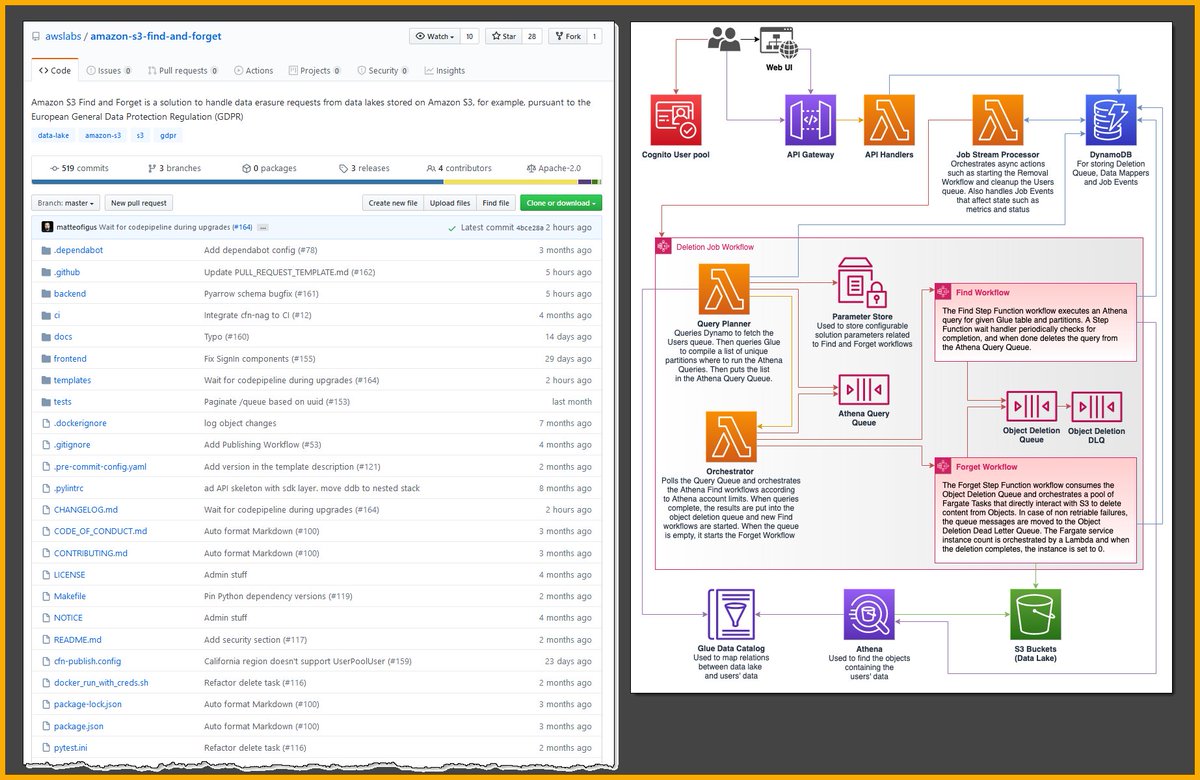This screenshot has width=1200, height=780.
Task: Open the frontend folder
Action: (70, 359)
